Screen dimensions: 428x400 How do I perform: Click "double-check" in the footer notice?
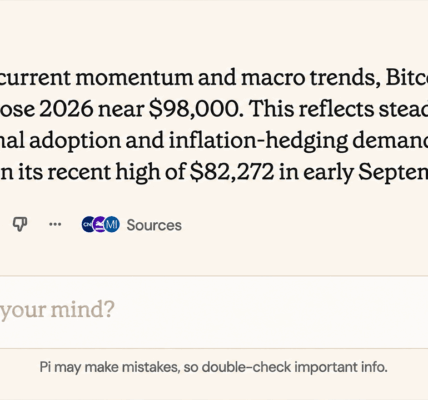tap(246, 367)
